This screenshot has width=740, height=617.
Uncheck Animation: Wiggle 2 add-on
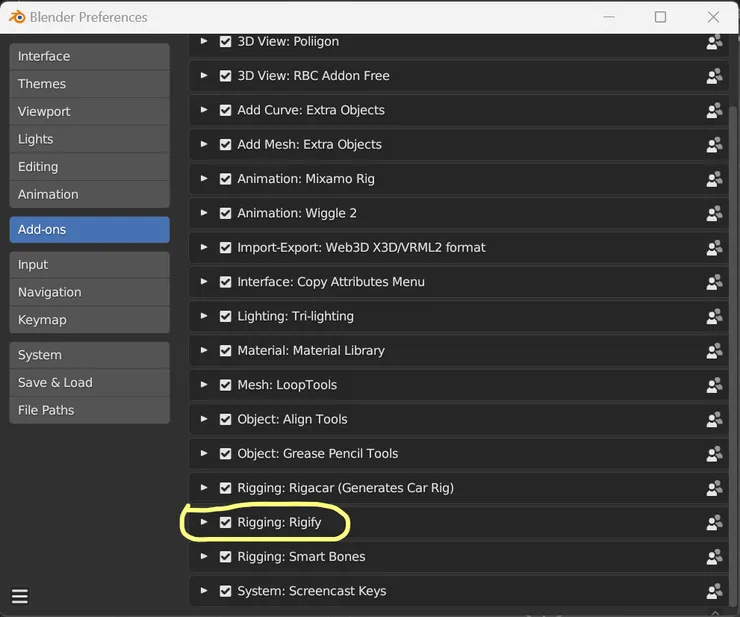226,213
